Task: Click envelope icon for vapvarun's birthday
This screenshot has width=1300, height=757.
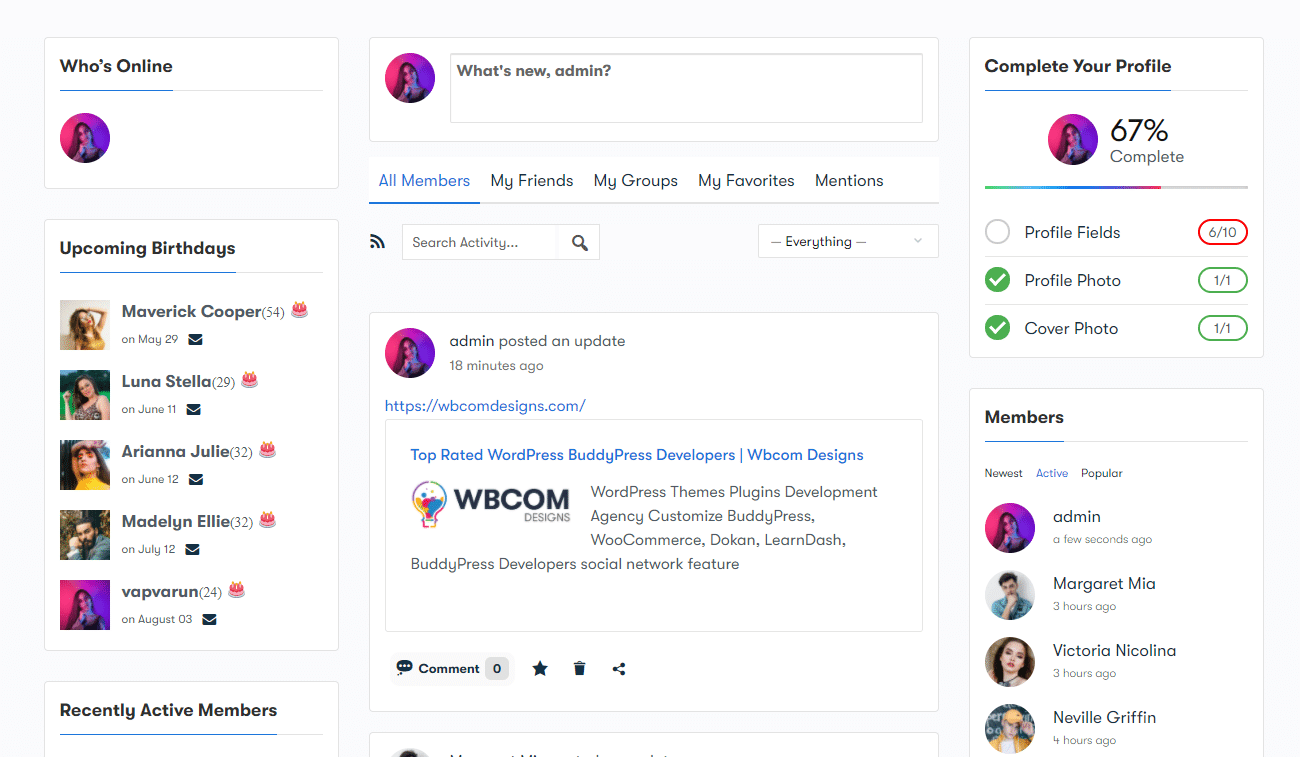Action: pos(209,619)
